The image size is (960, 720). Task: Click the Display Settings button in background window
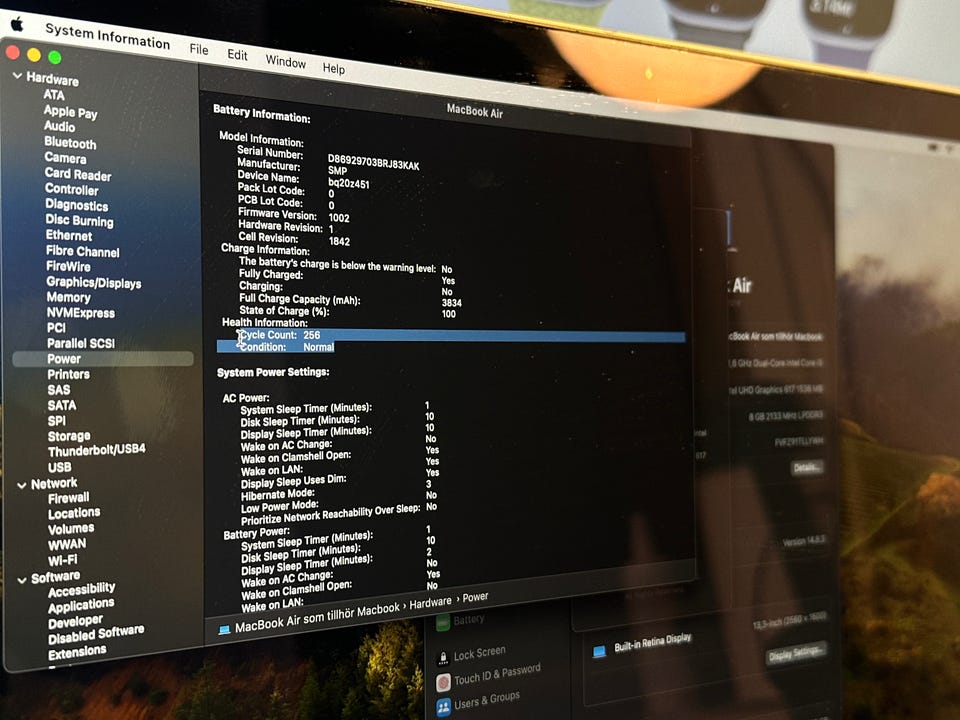point(797,654)
